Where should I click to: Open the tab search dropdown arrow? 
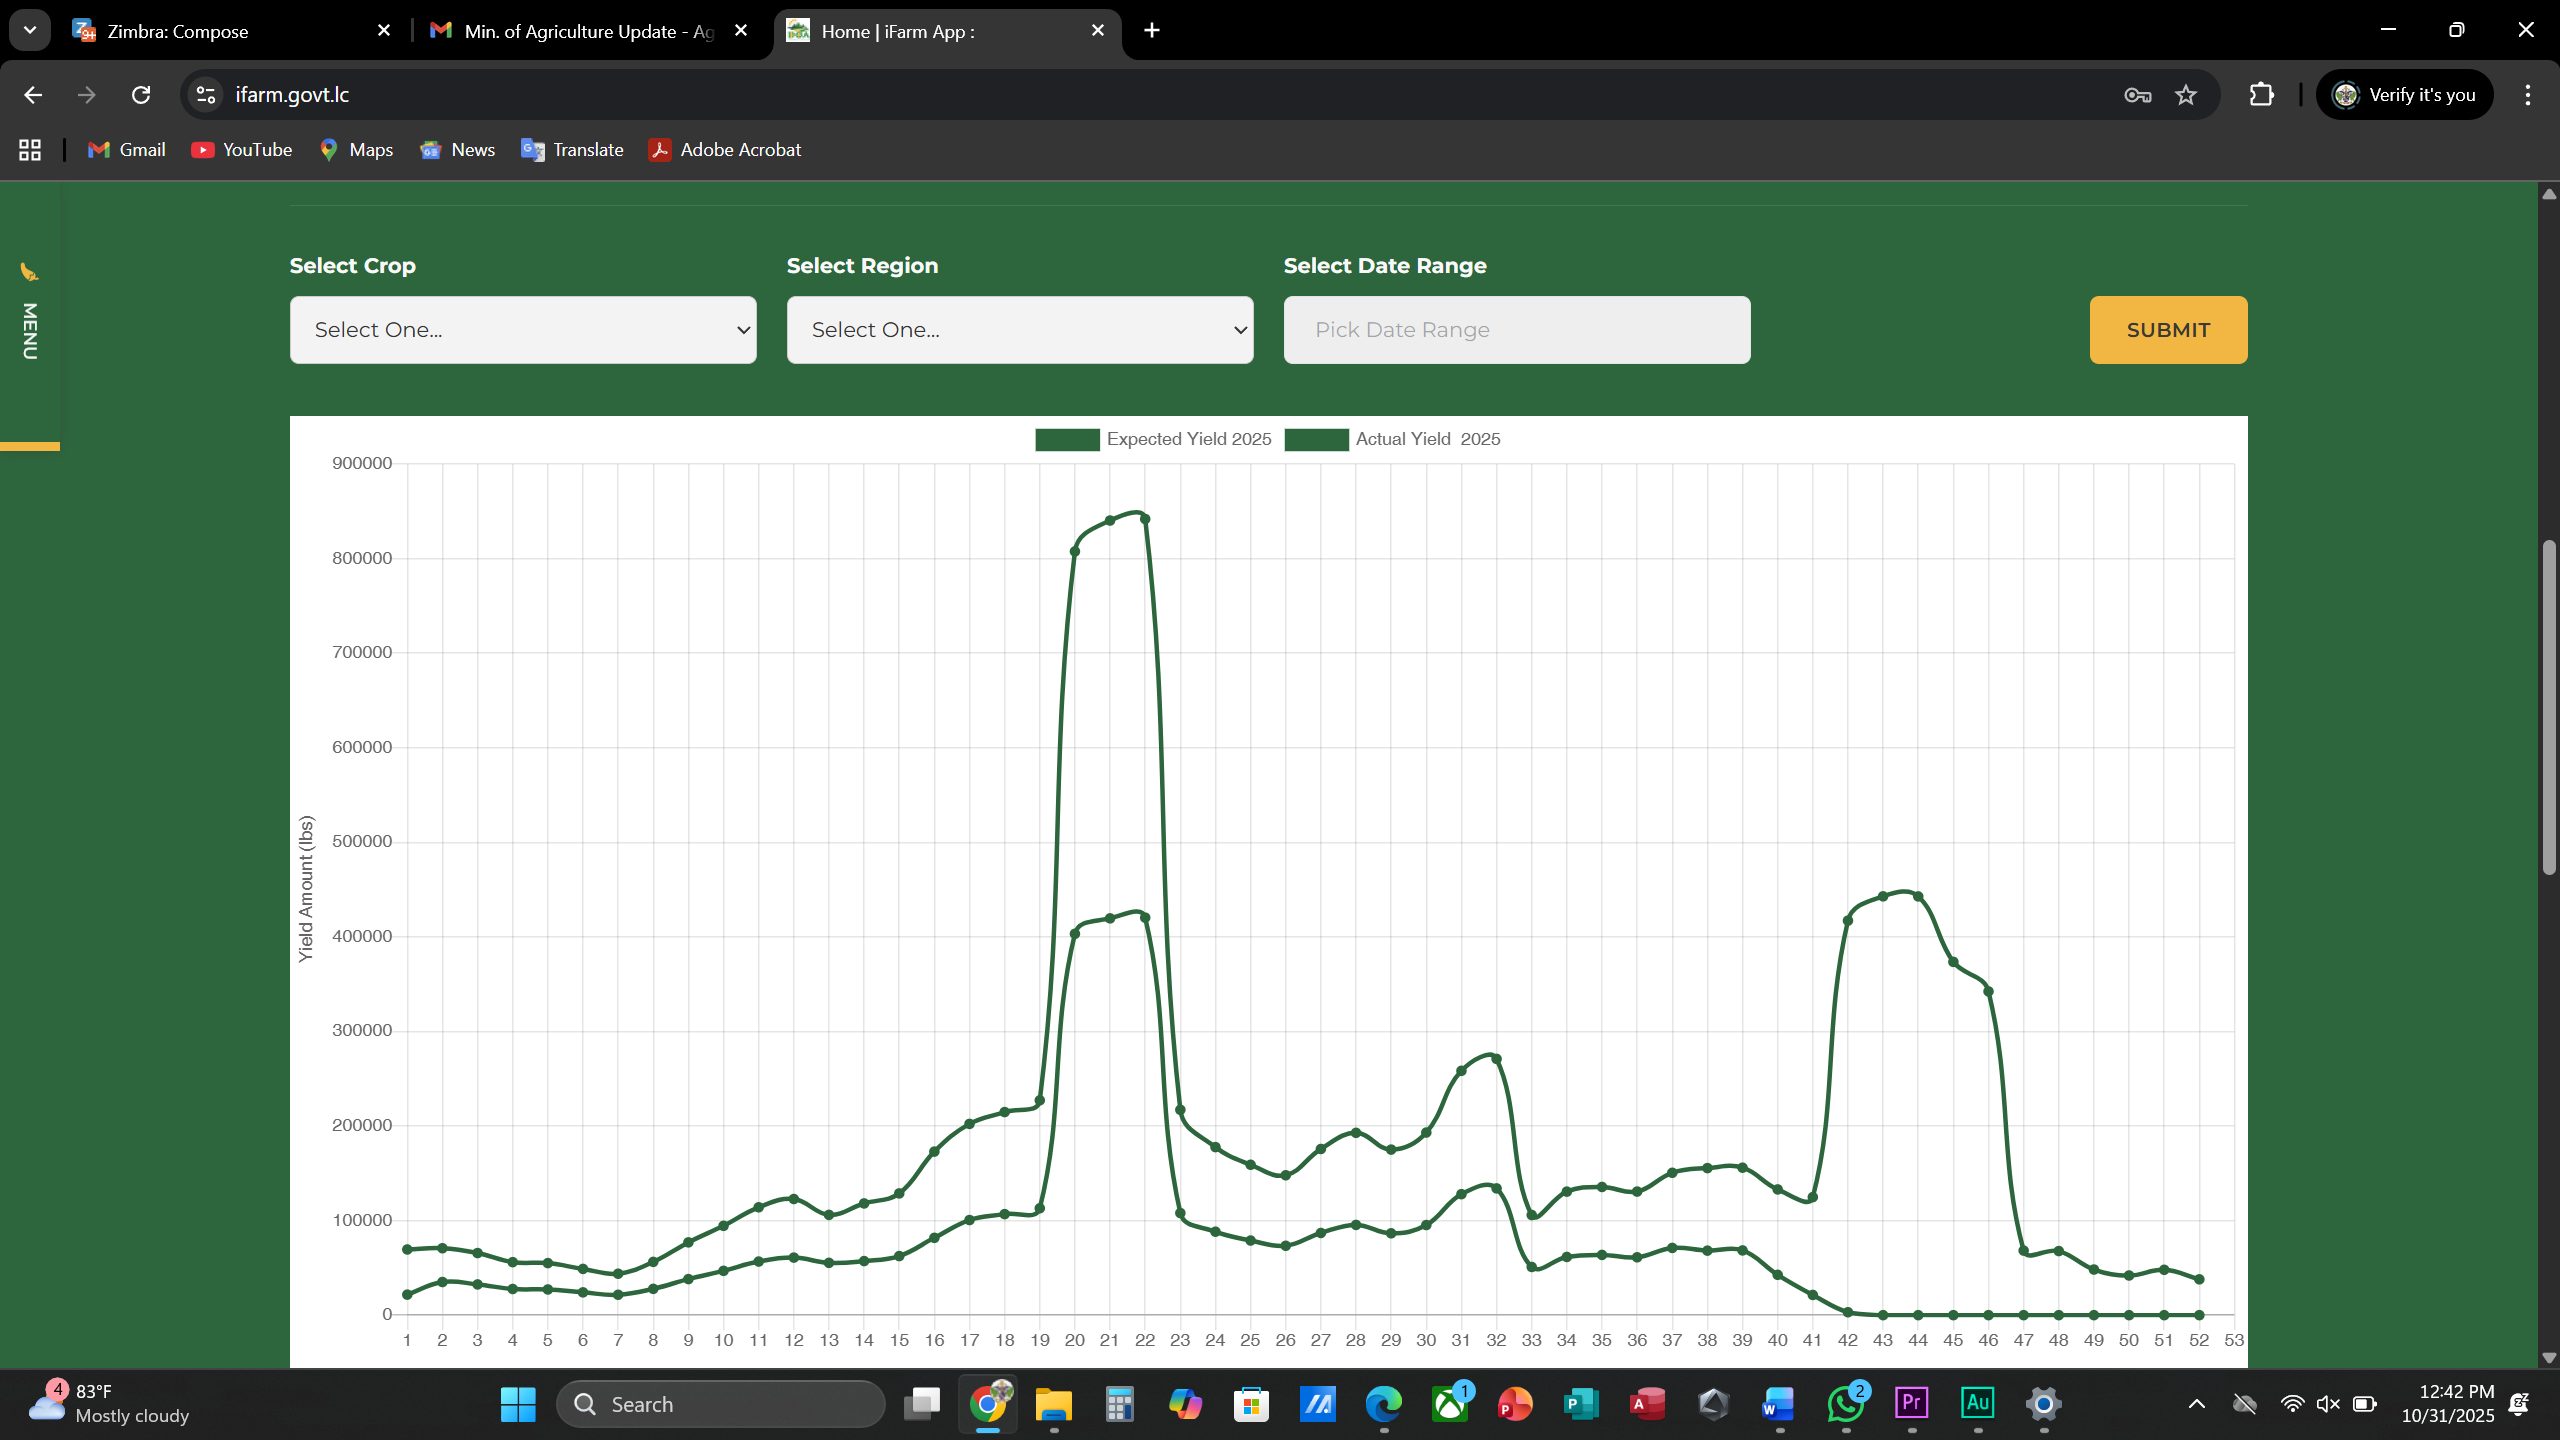tap(30, 30)
